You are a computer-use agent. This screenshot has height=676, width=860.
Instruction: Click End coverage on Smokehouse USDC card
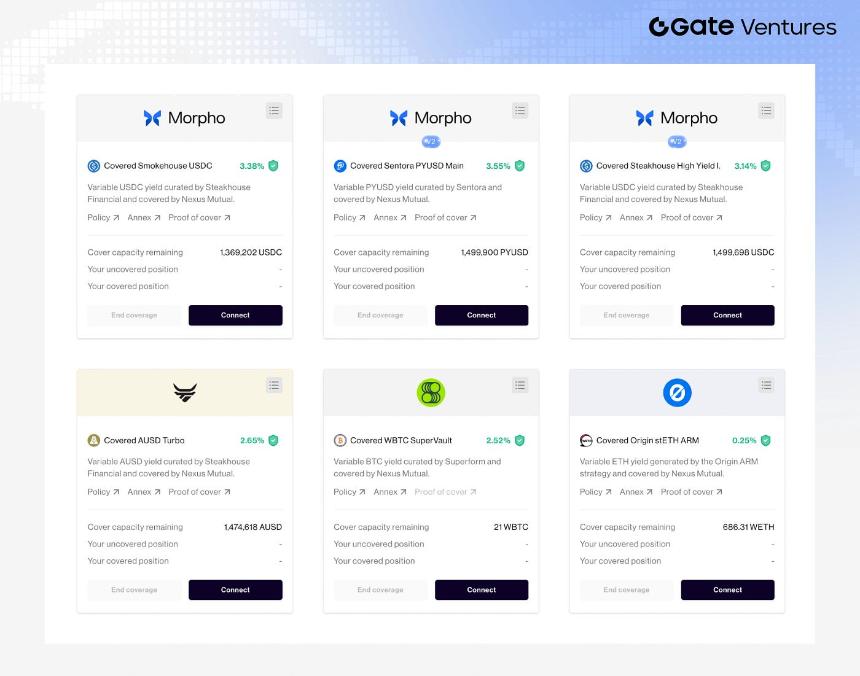coord(134,315)
